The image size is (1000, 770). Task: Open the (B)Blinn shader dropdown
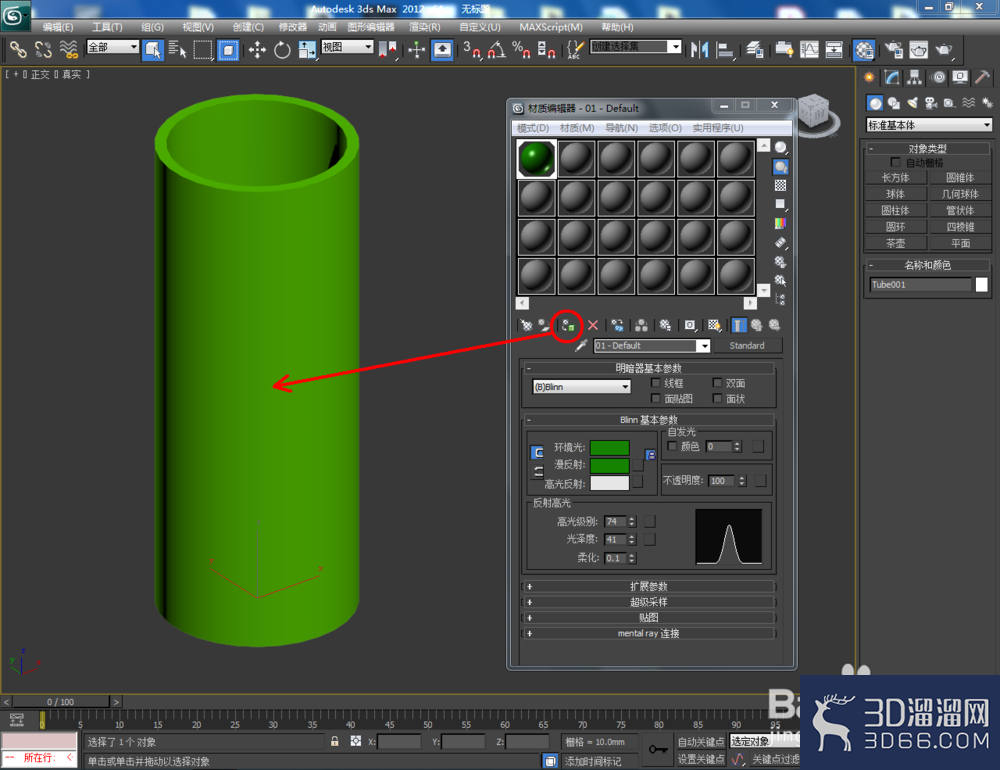coord(582,387)
